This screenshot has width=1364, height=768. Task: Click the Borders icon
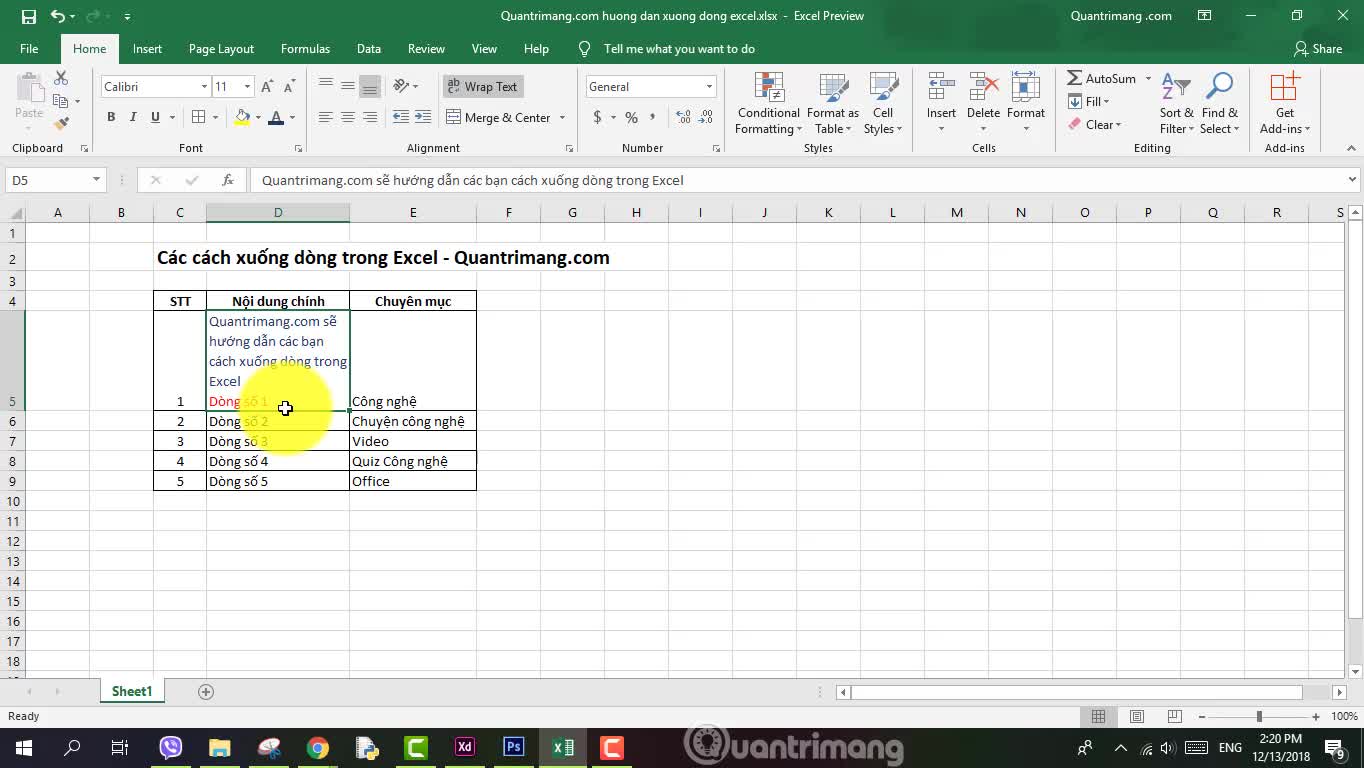[199, 117]
